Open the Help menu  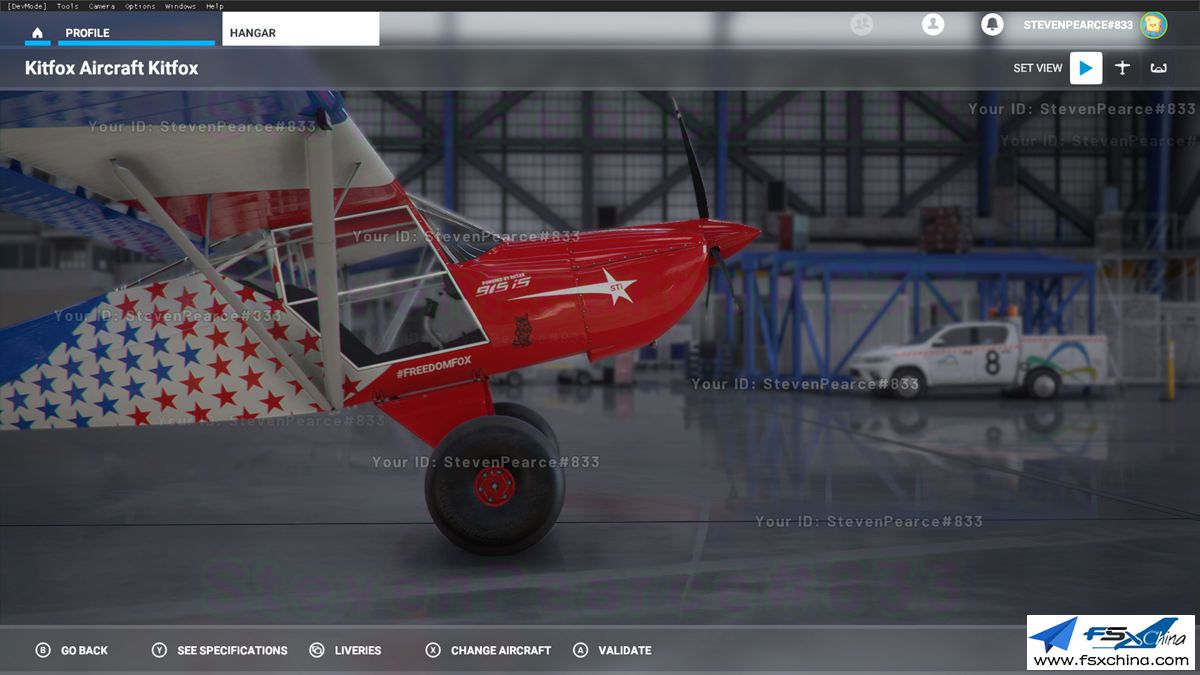coord(214,6)
